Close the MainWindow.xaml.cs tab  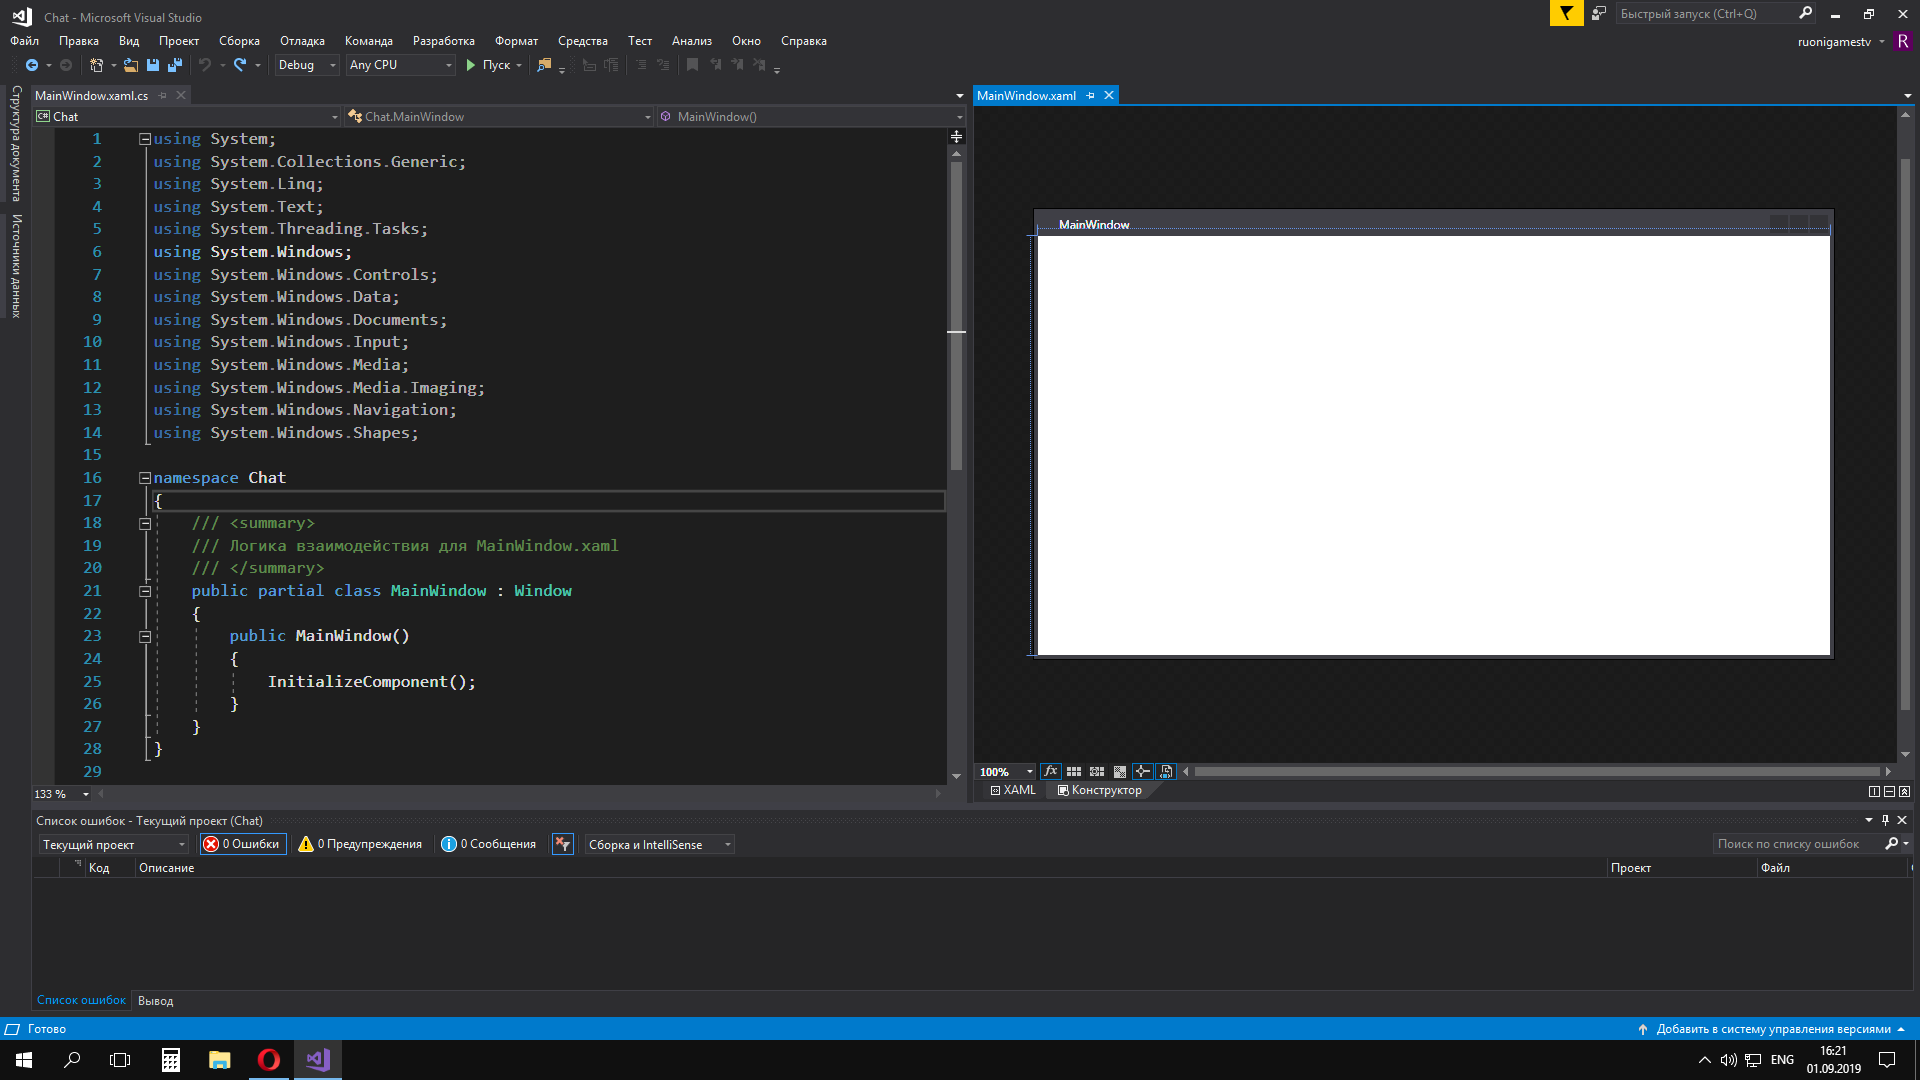pyautogui.click(x=181, y=96)
